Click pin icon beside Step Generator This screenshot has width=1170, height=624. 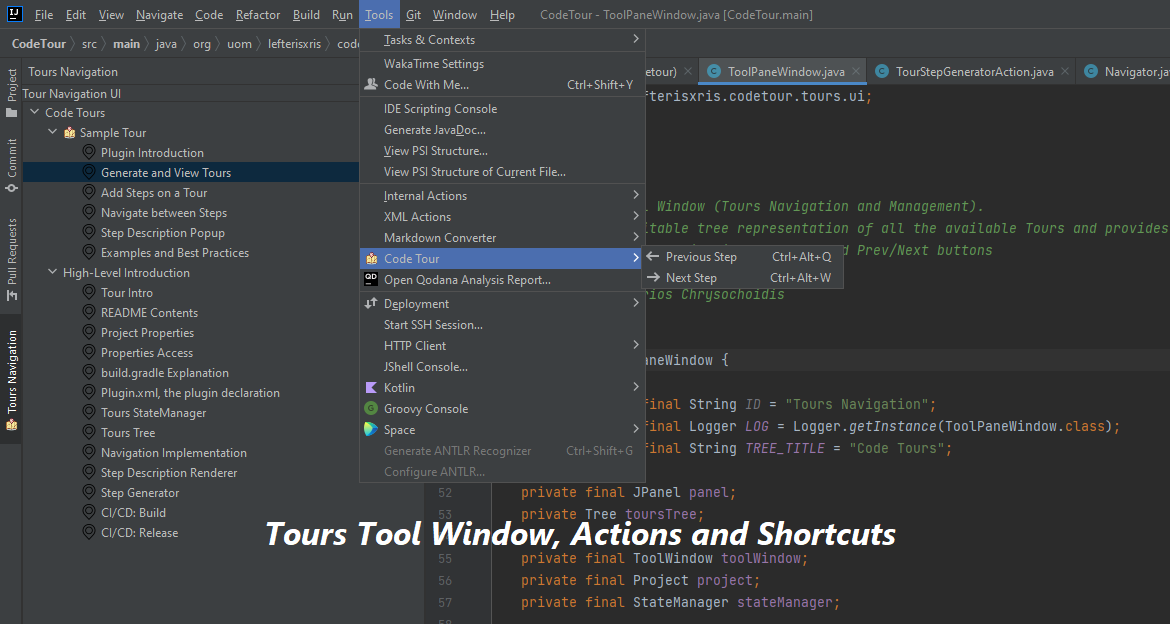[89, 493]
